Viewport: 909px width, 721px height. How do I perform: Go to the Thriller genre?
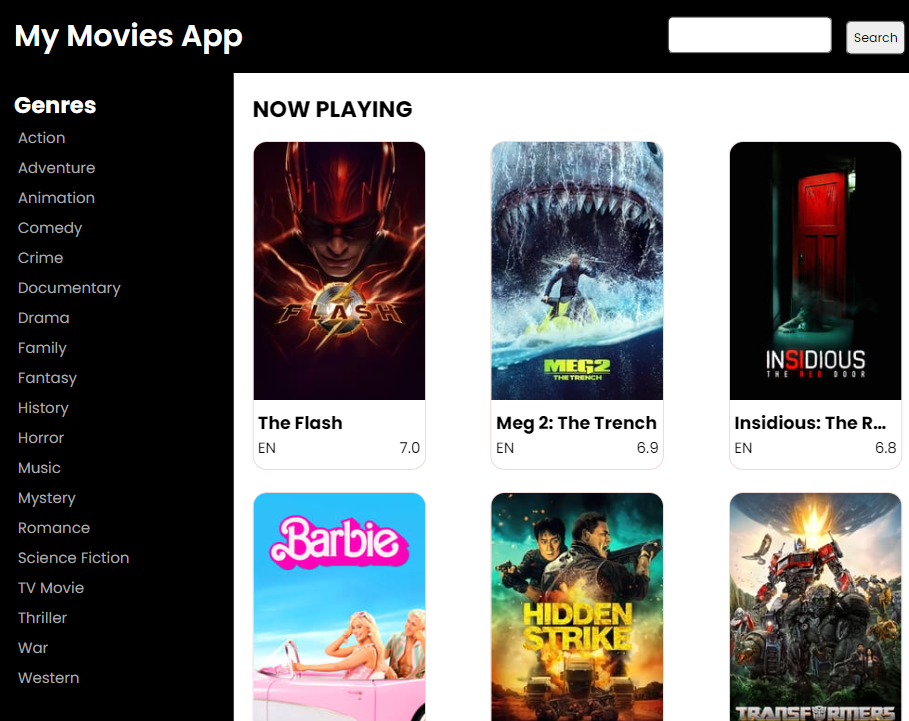pos(42,618)
